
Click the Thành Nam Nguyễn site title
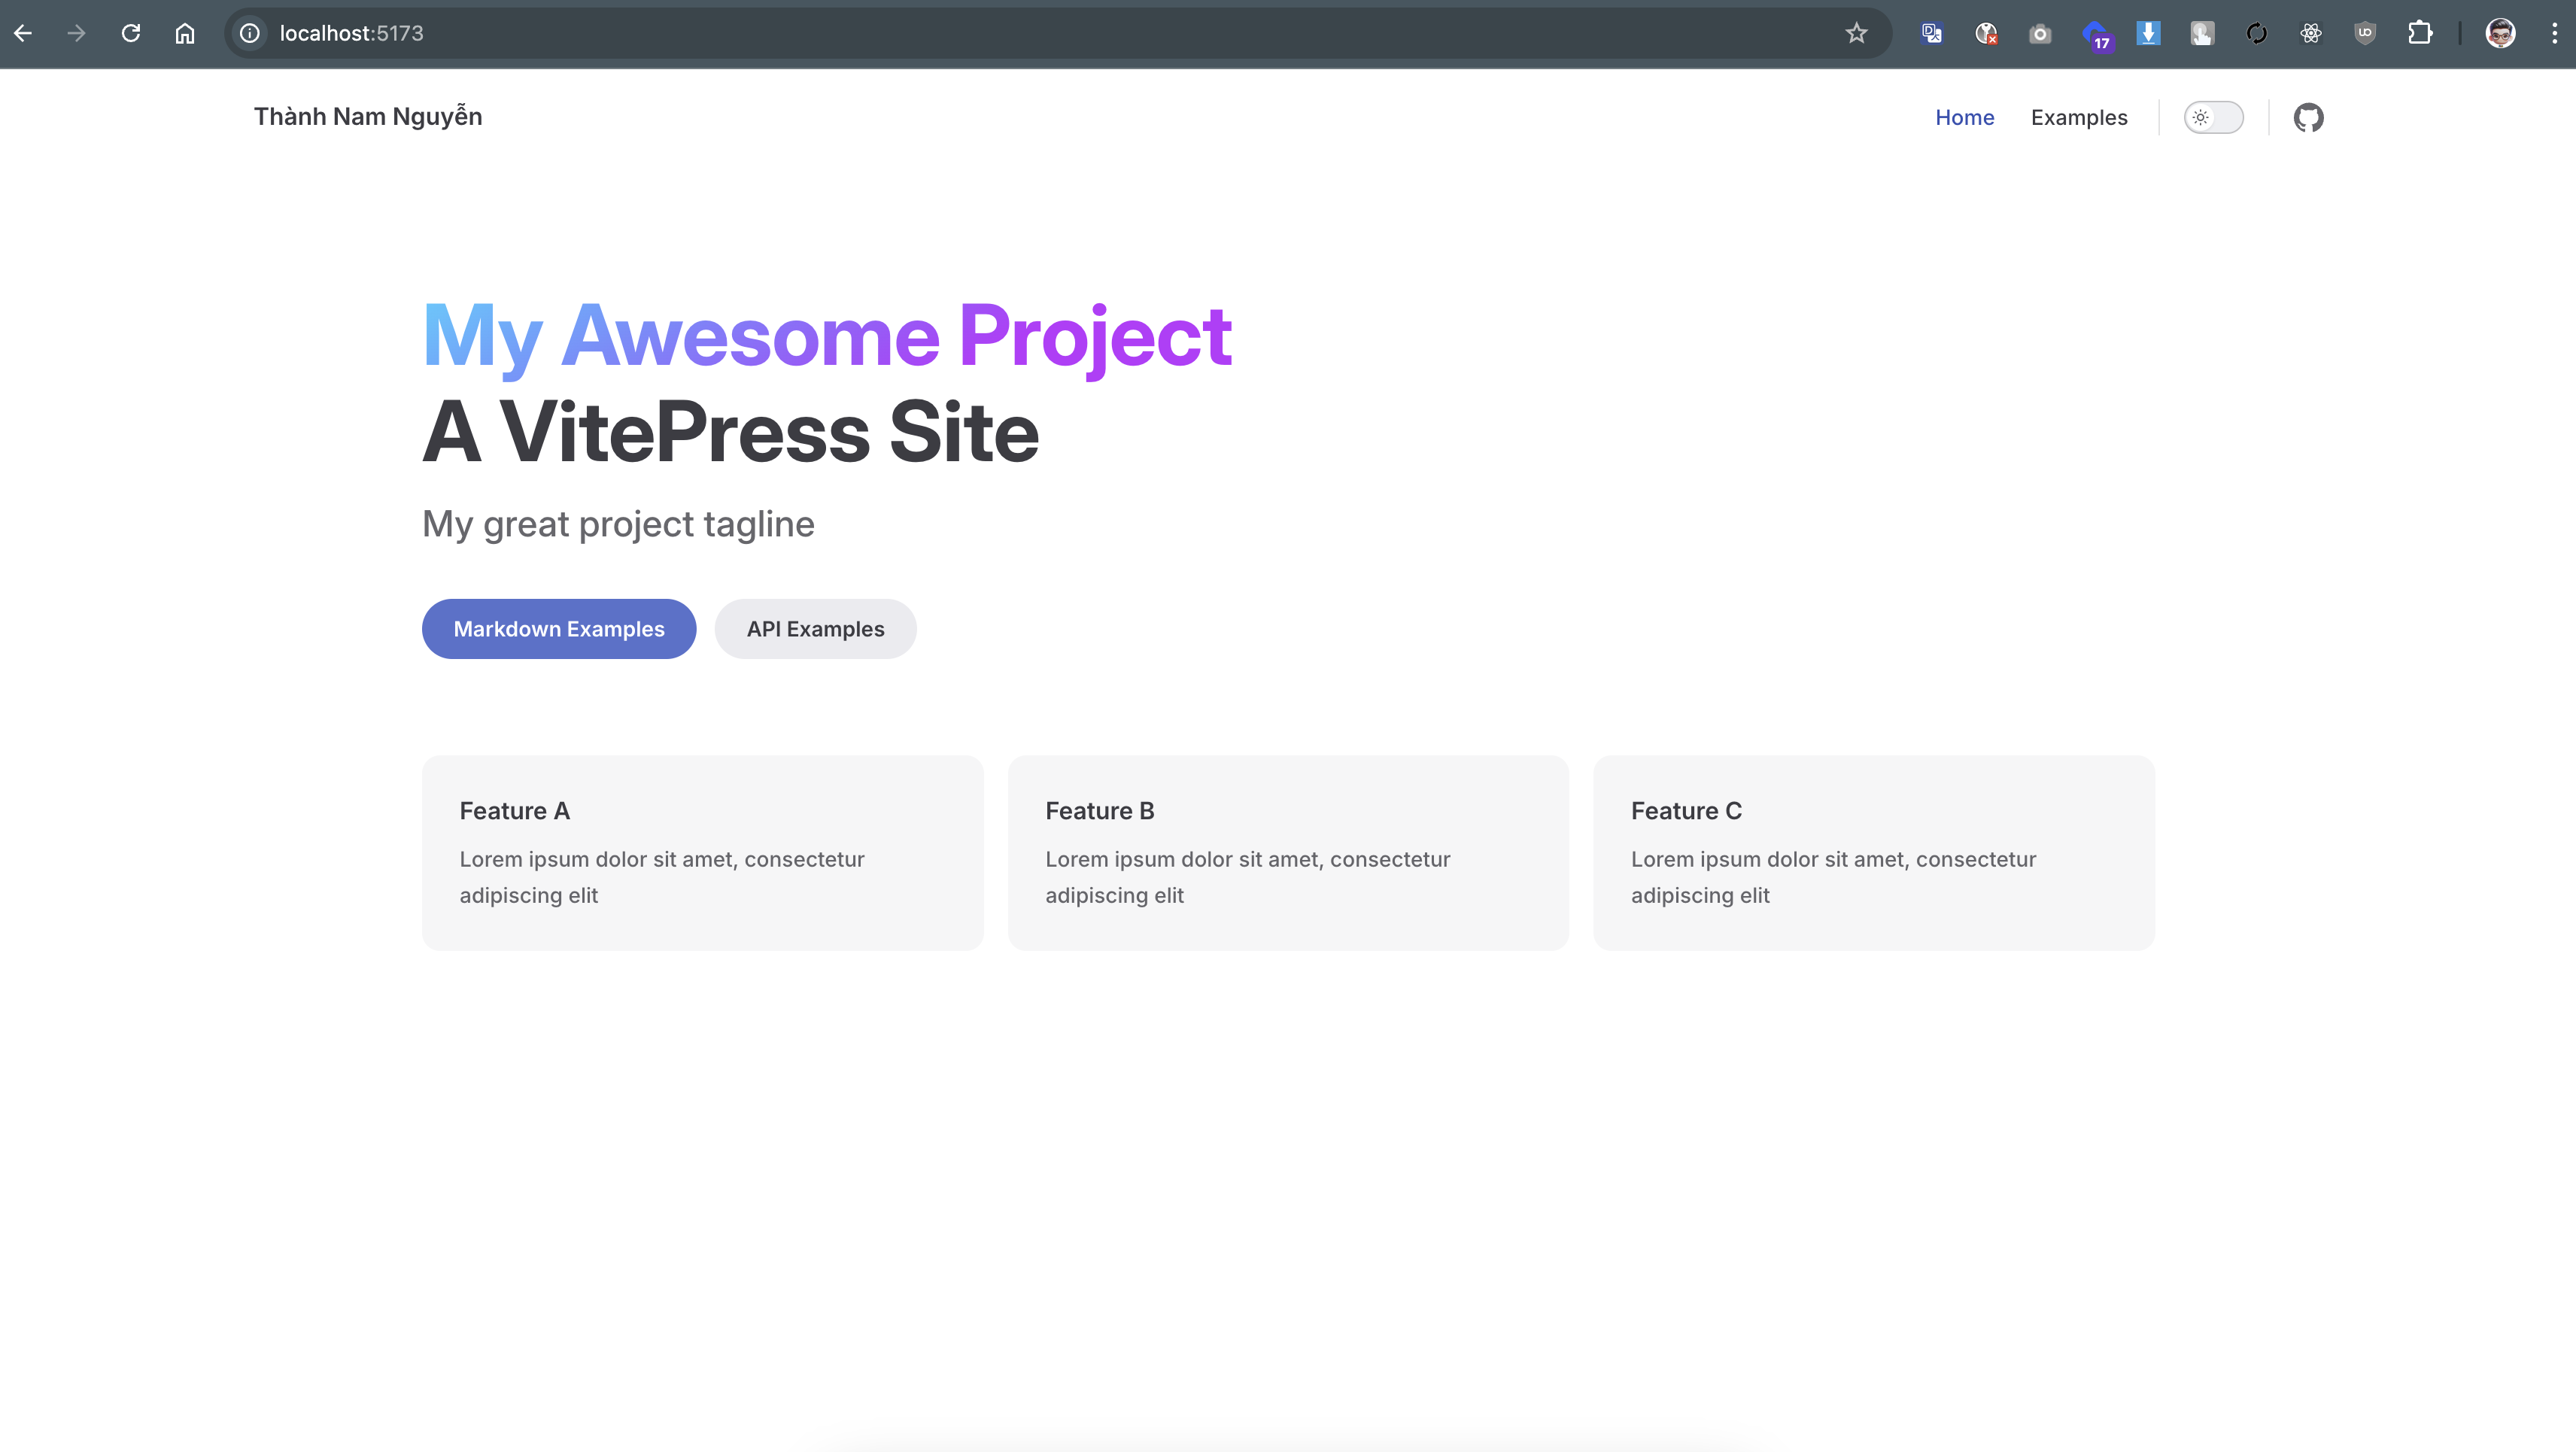click(368, 117)
